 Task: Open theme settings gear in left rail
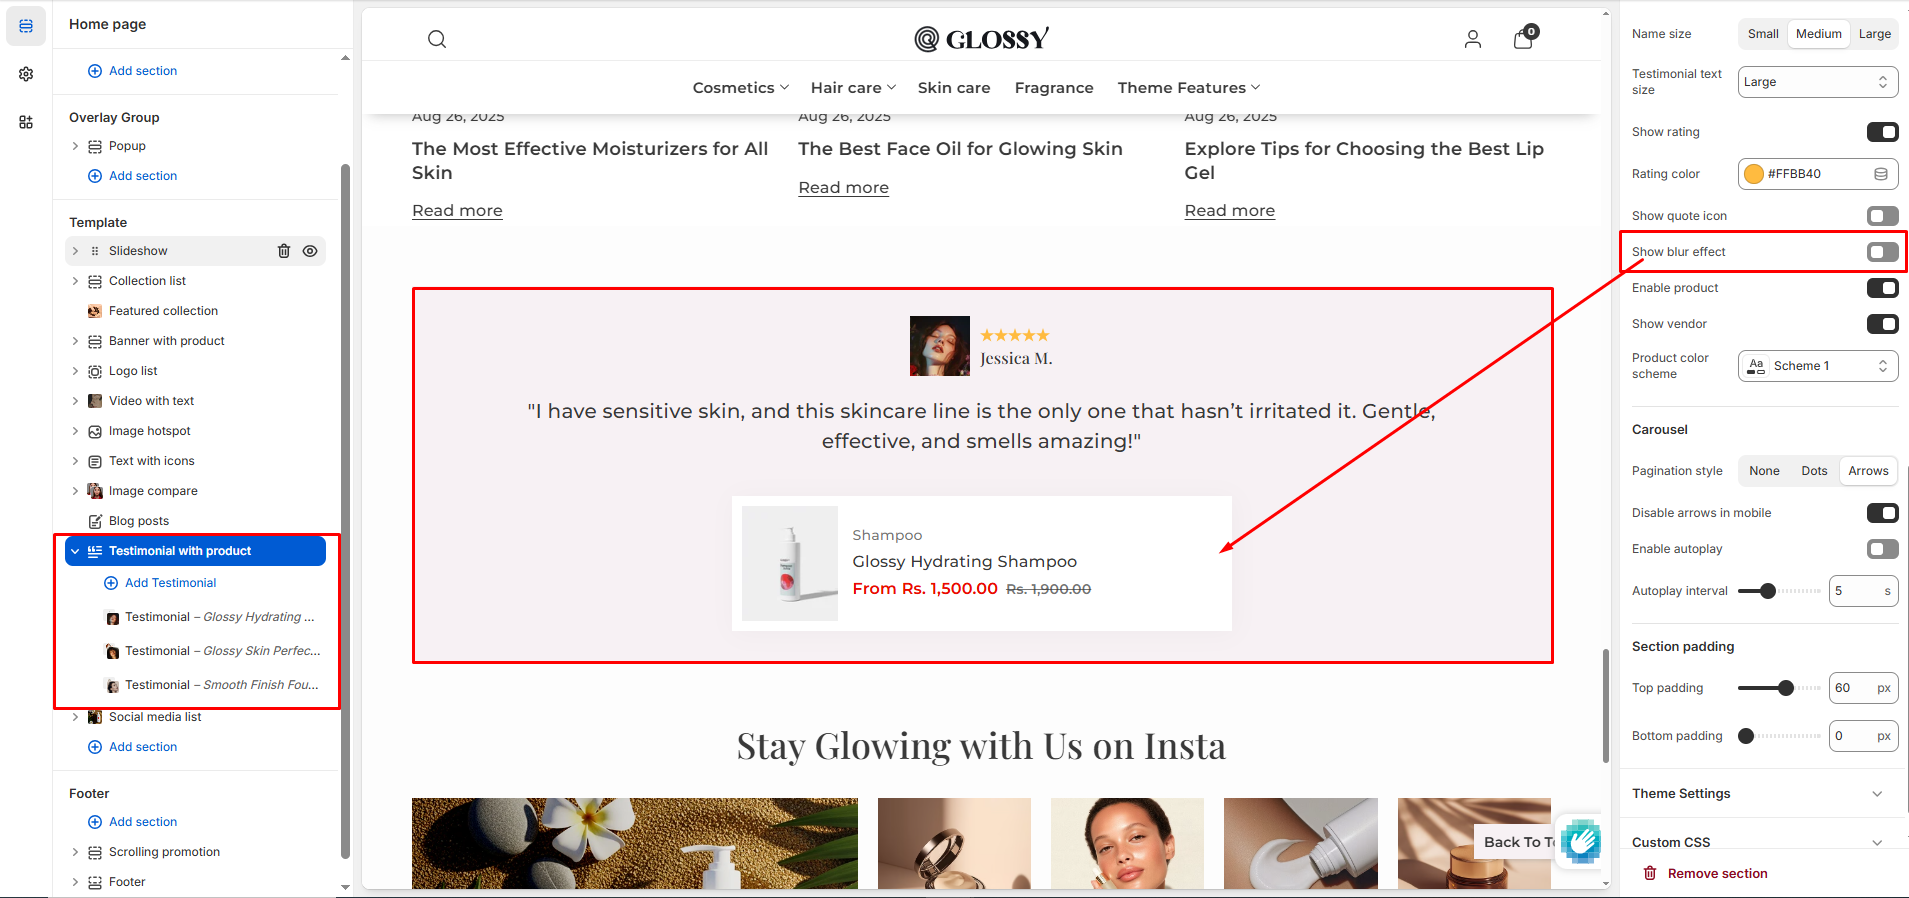click(26, 74)
